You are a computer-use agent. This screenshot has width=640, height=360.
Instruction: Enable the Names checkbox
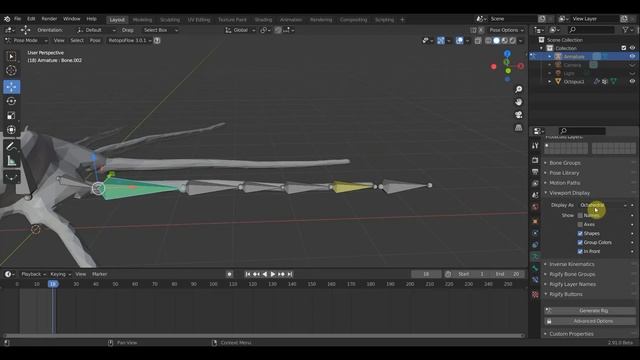[580, 215]
